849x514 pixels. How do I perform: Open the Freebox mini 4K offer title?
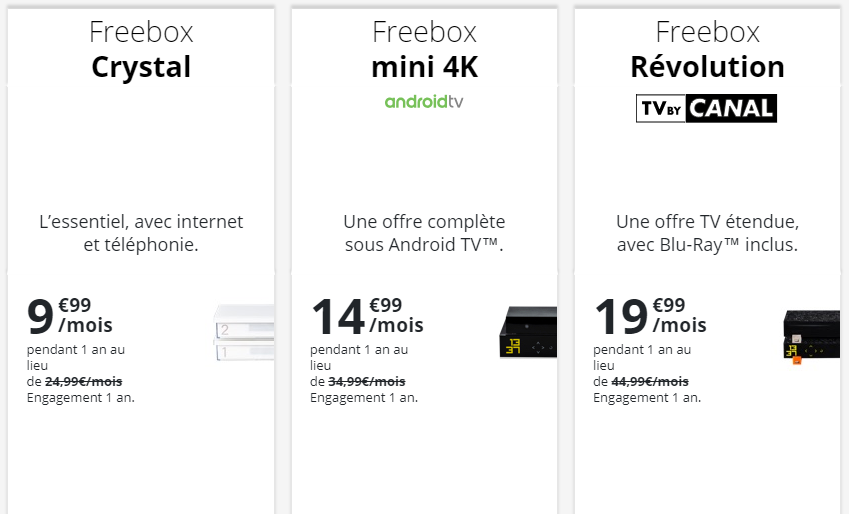tap(424, 50)
